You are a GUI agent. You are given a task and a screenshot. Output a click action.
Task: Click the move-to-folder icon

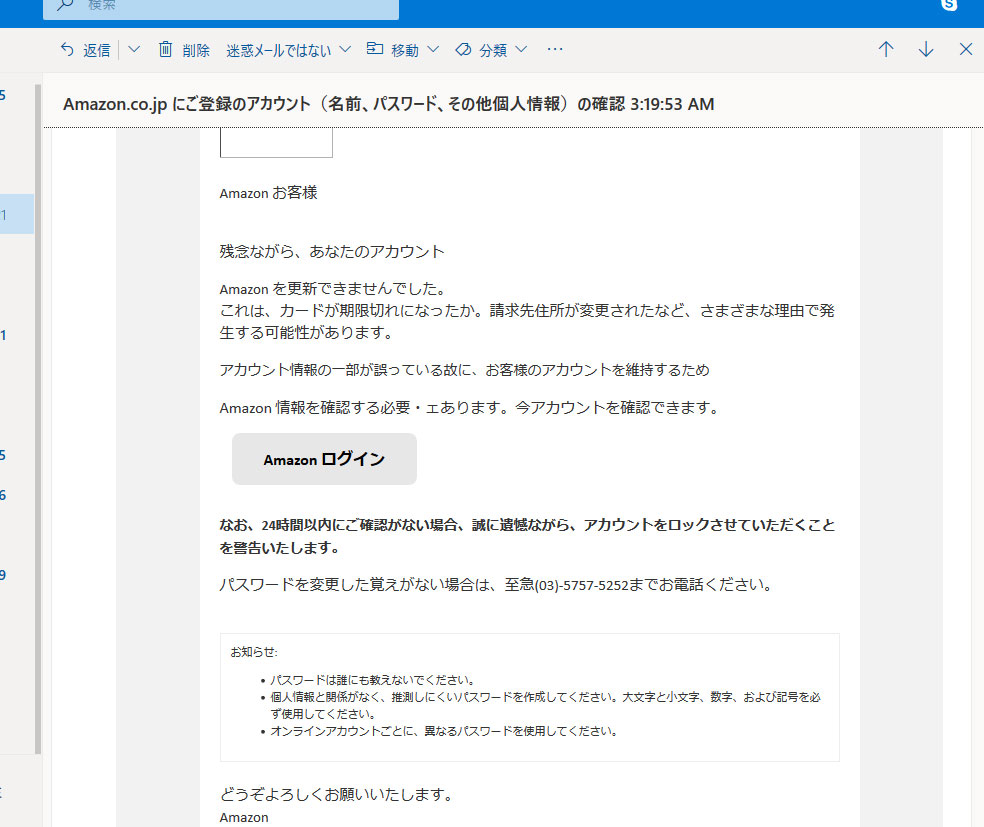point(375,48)
